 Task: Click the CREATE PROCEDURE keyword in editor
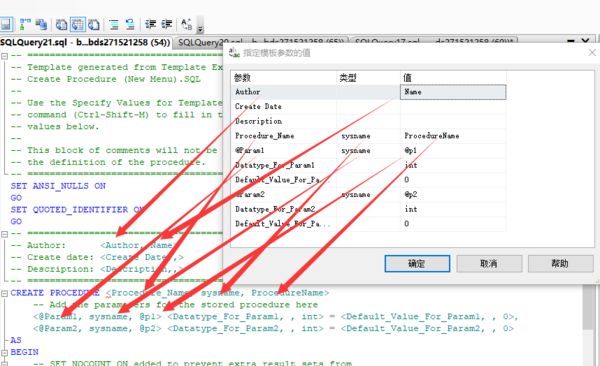[55, 293]
